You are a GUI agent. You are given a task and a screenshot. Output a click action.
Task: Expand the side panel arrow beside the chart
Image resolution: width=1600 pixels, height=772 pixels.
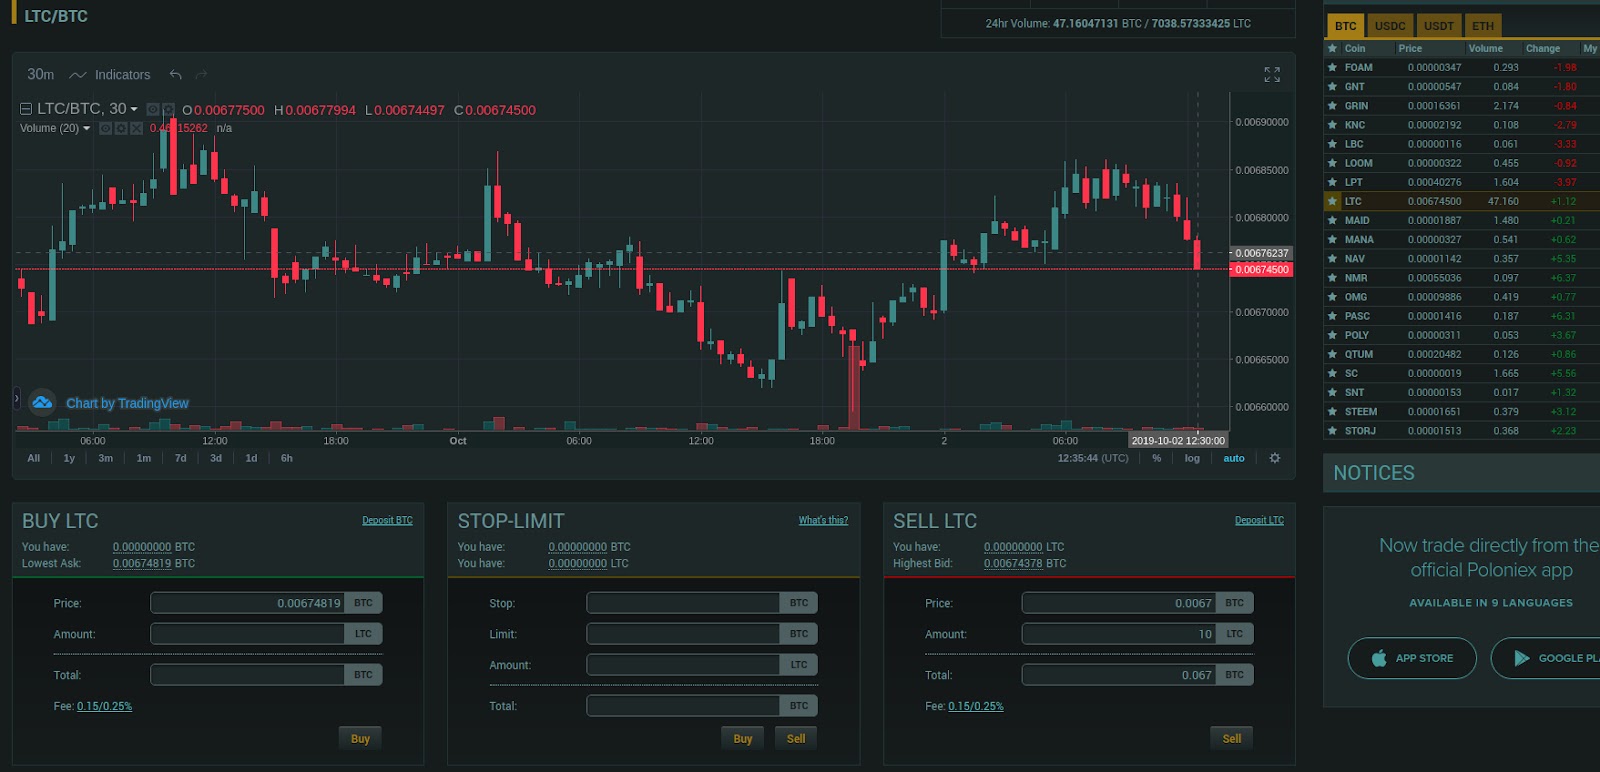coord(16,398)
